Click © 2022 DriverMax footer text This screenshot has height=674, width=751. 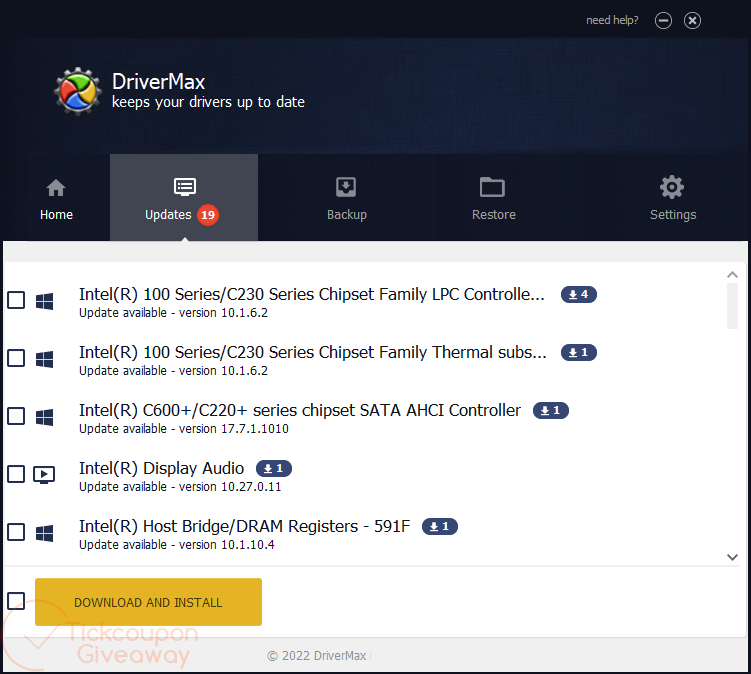click(x=317, y=655)
